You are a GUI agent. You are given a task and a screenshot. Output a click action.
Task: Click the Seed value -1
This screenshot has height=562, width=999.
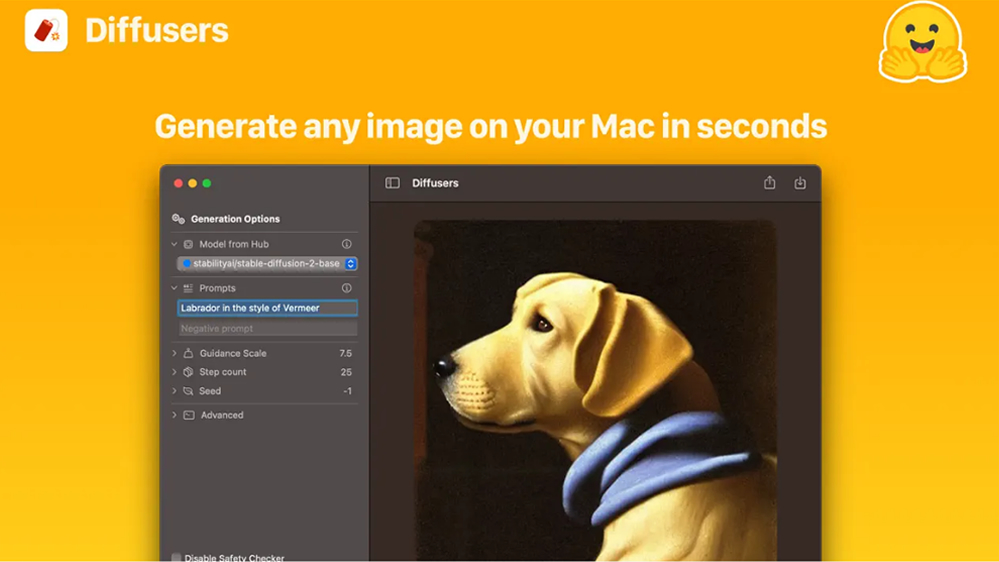click(347, 391)
